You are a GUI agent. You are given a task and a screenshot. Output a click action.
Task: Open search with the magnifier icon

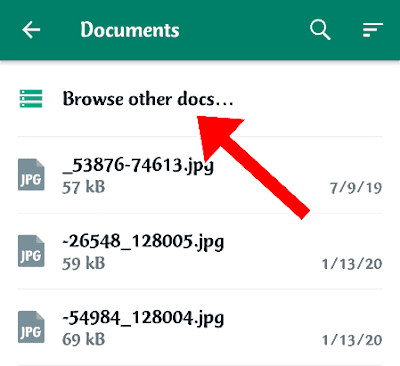click(x=320, y=30)
